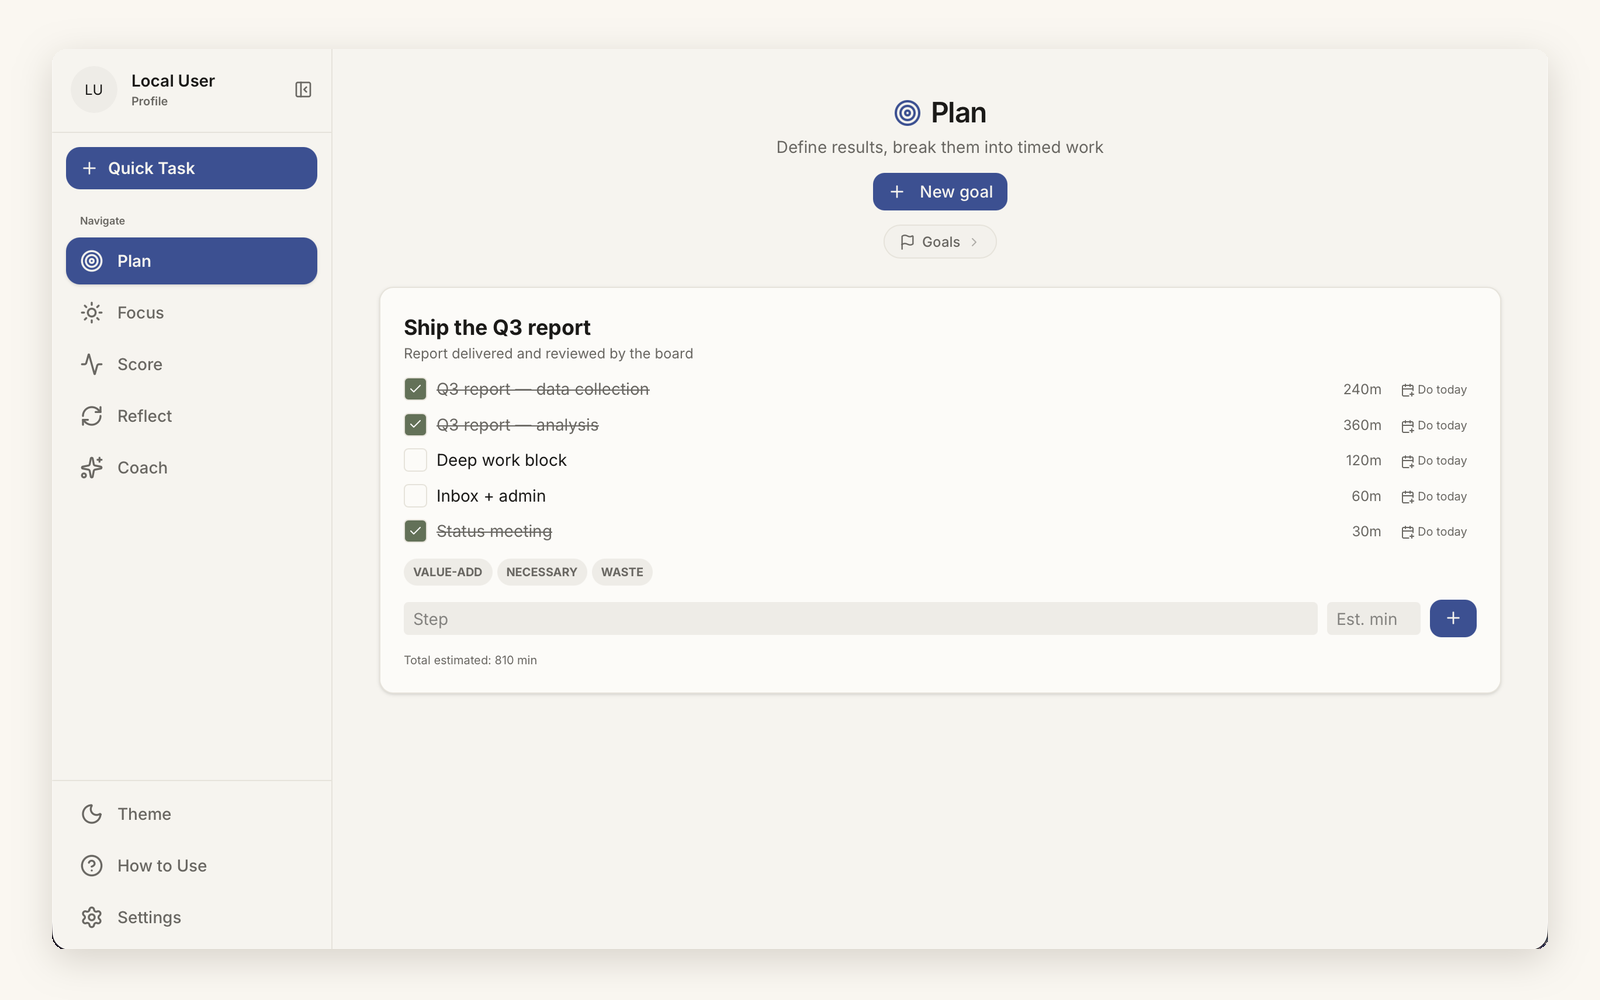Toggle the NECESSARY tag
The width and height of the screenshot is (1600, 1000).
542,572
